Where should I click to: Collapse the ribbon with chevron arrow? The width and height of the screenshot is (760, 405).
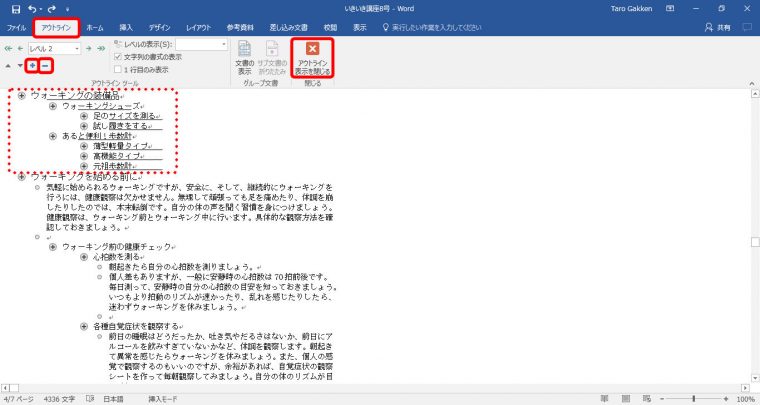point(752,83)
